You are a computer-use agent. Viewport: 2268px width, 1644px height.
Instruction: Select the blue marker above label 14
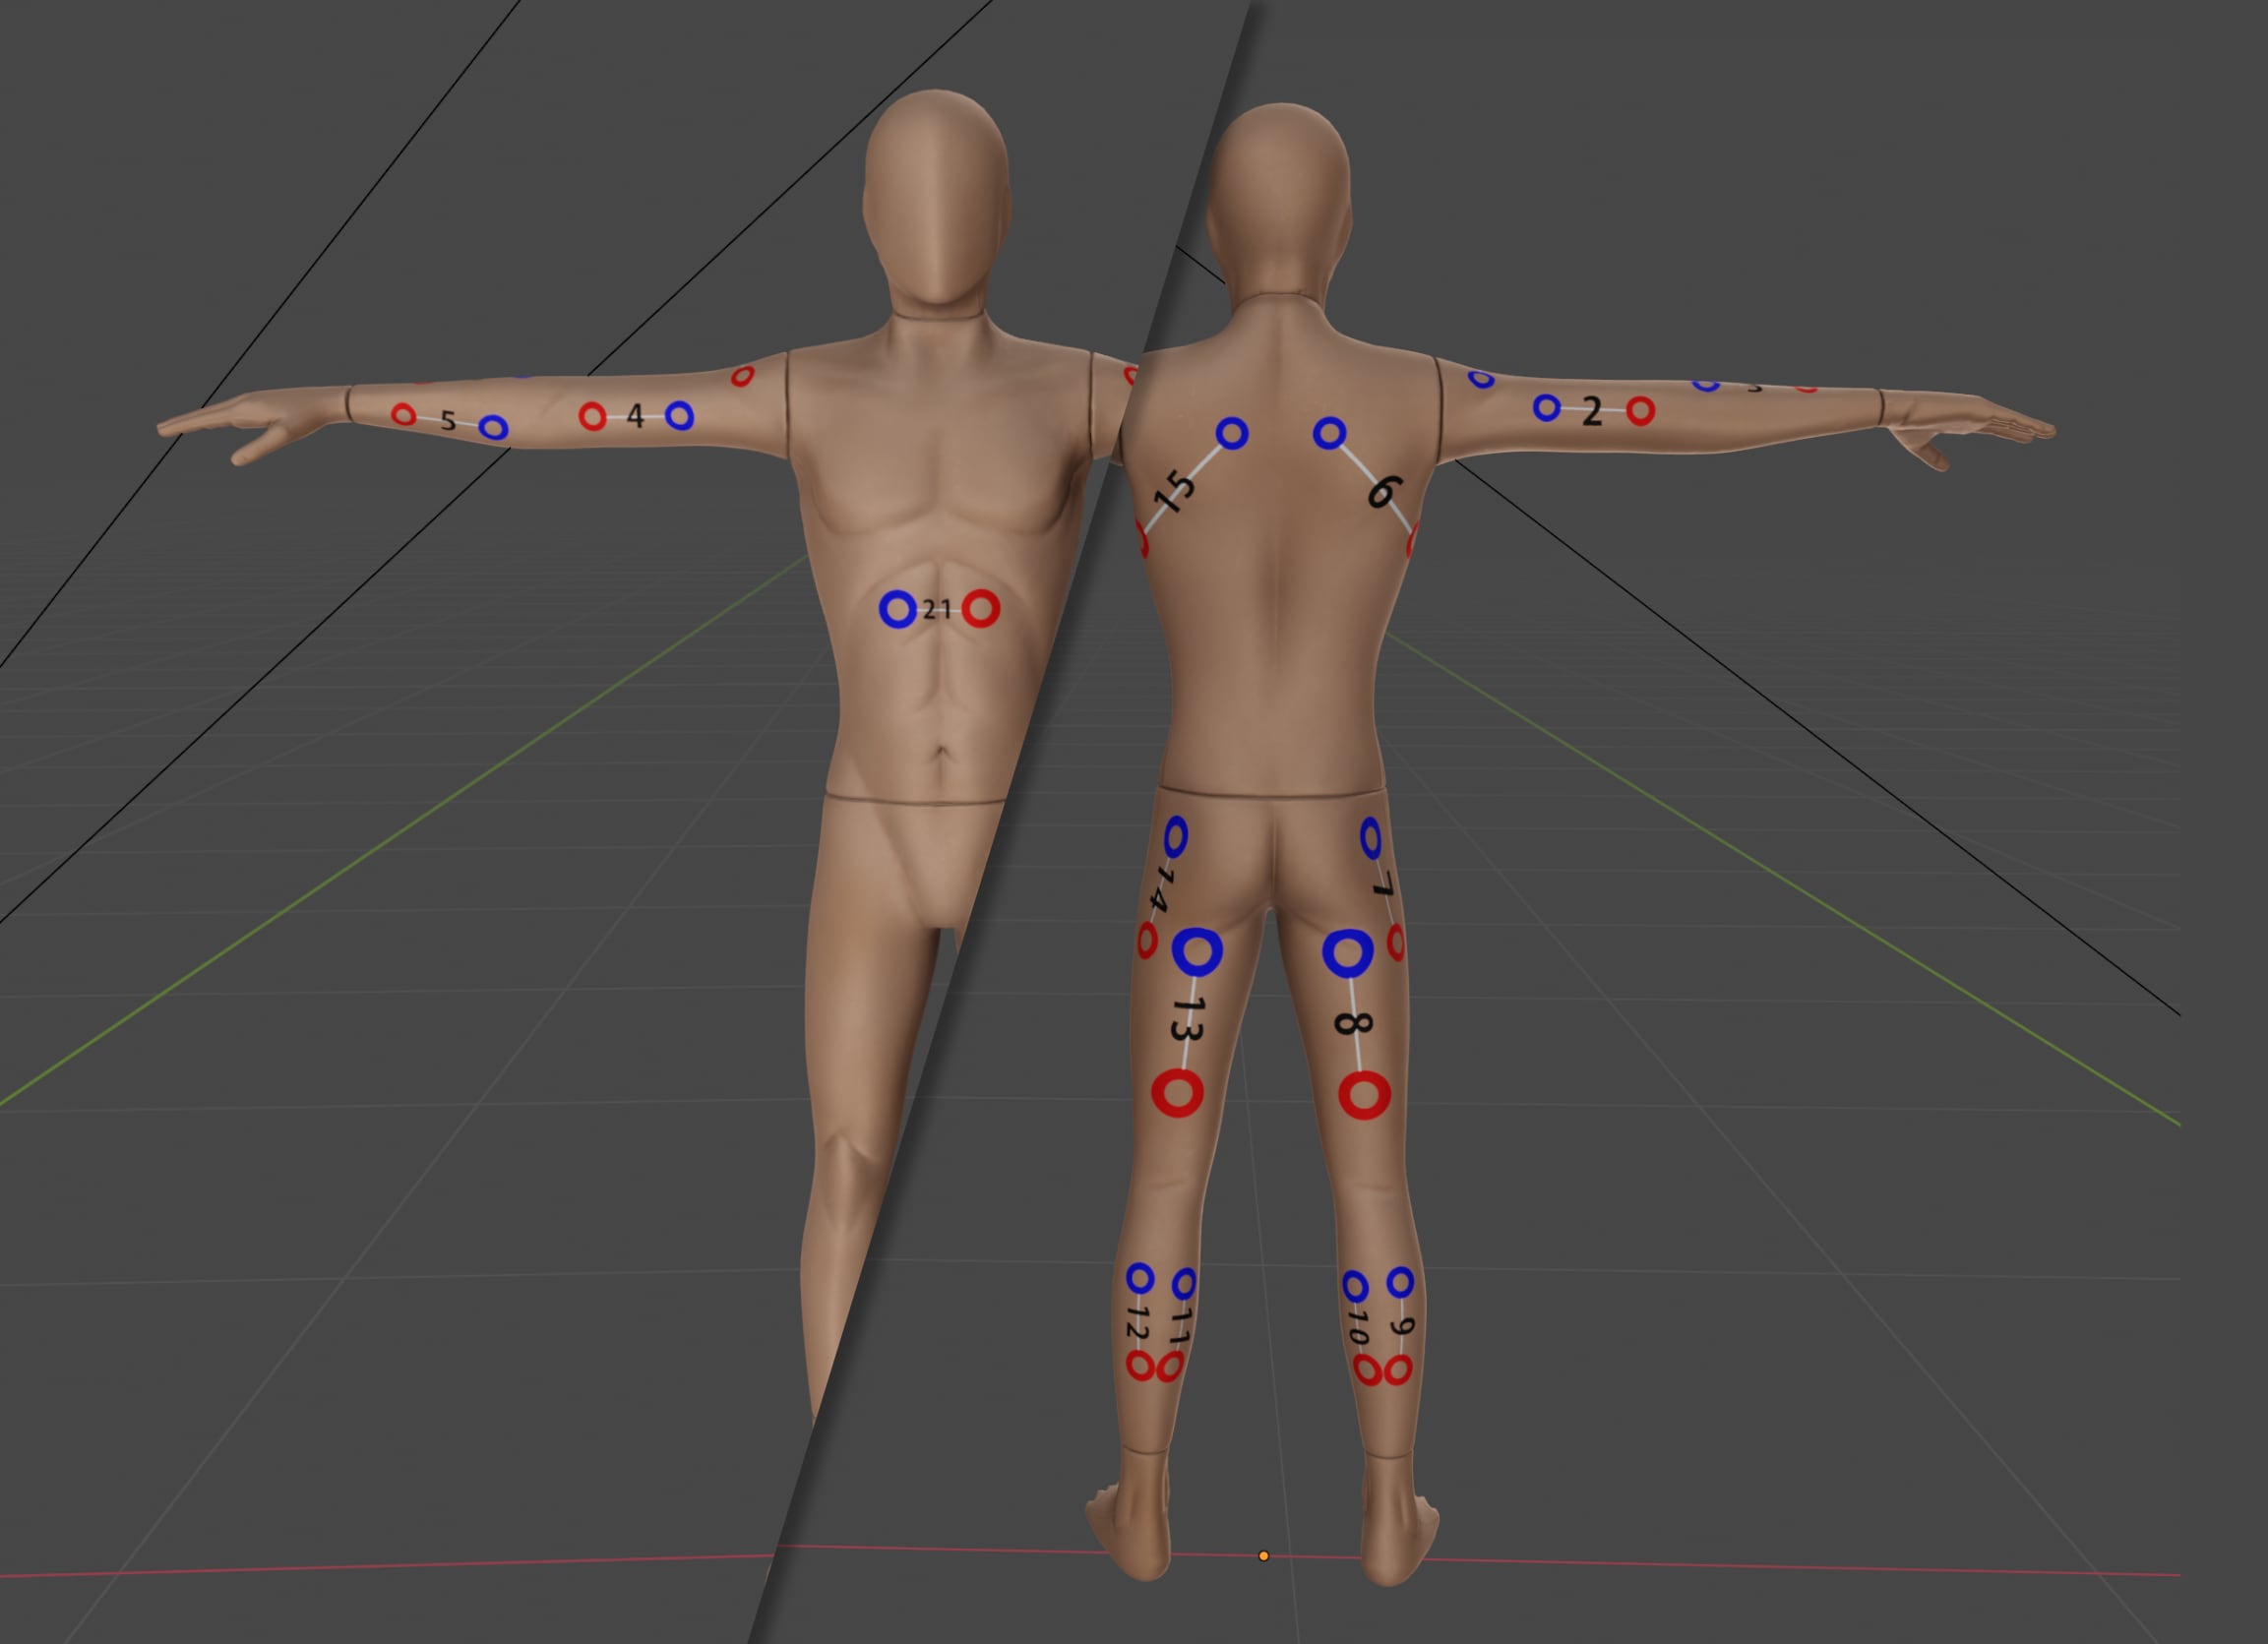point(1175,837)
